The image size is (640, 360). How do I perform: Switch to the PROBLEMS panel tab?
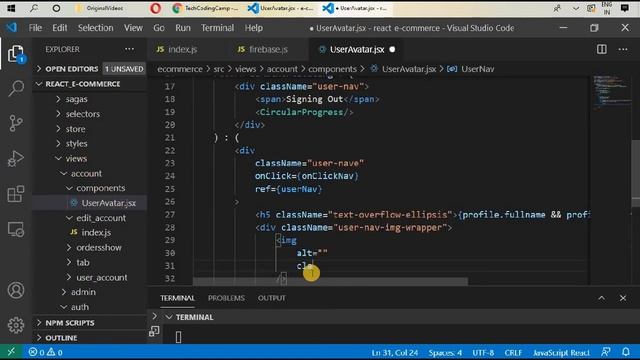pyautogui.click(x=226, y=298)
